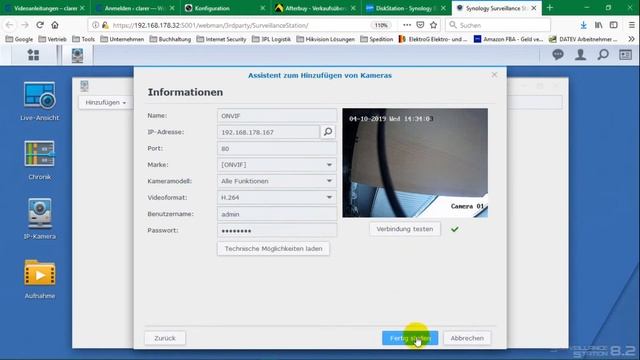This screenshot has height=360, width=640.
Task: Switch to the DiskStation tab
Action: [405, 8]
